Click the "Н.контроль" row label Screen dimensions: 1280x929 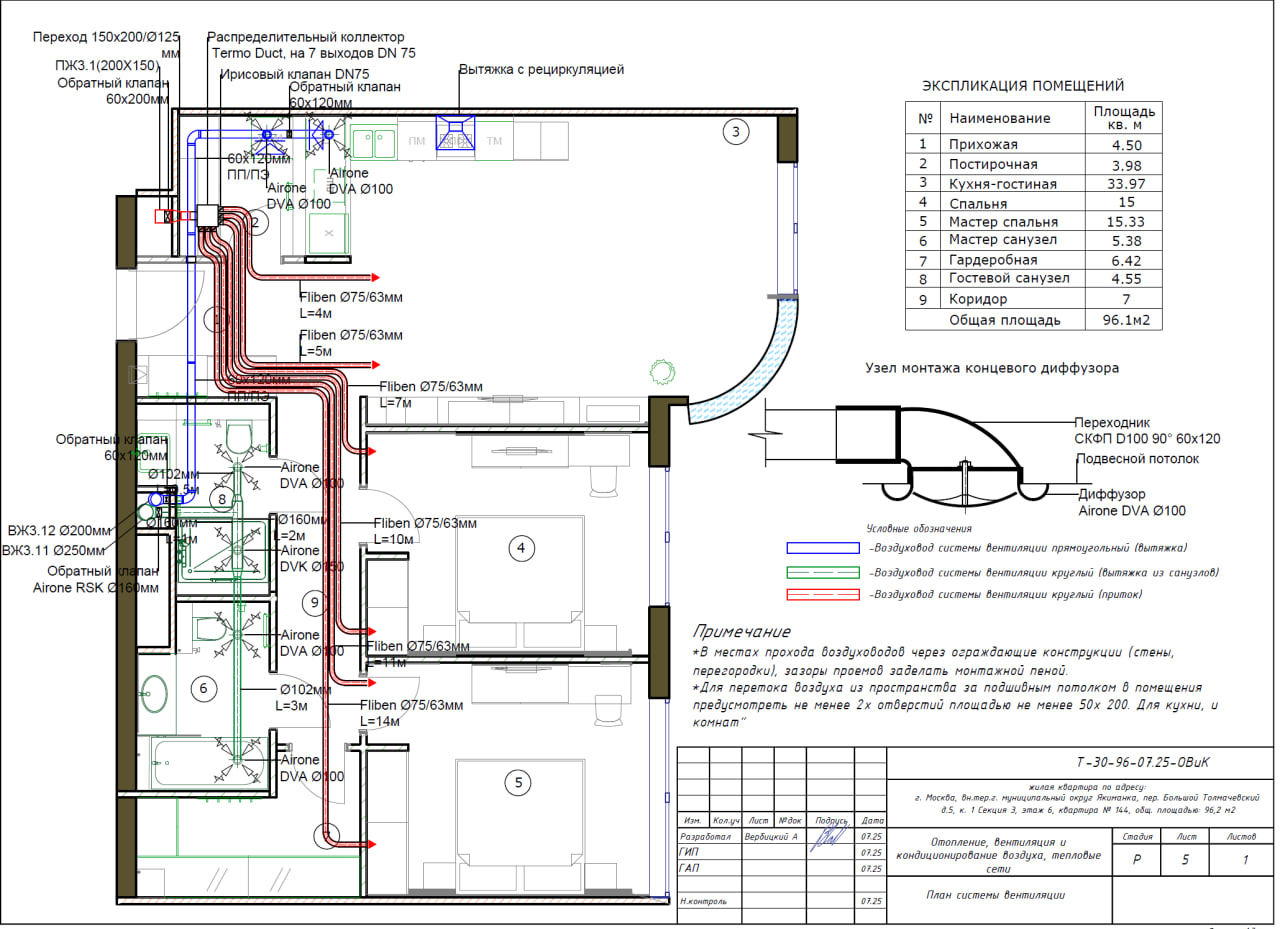702,901
